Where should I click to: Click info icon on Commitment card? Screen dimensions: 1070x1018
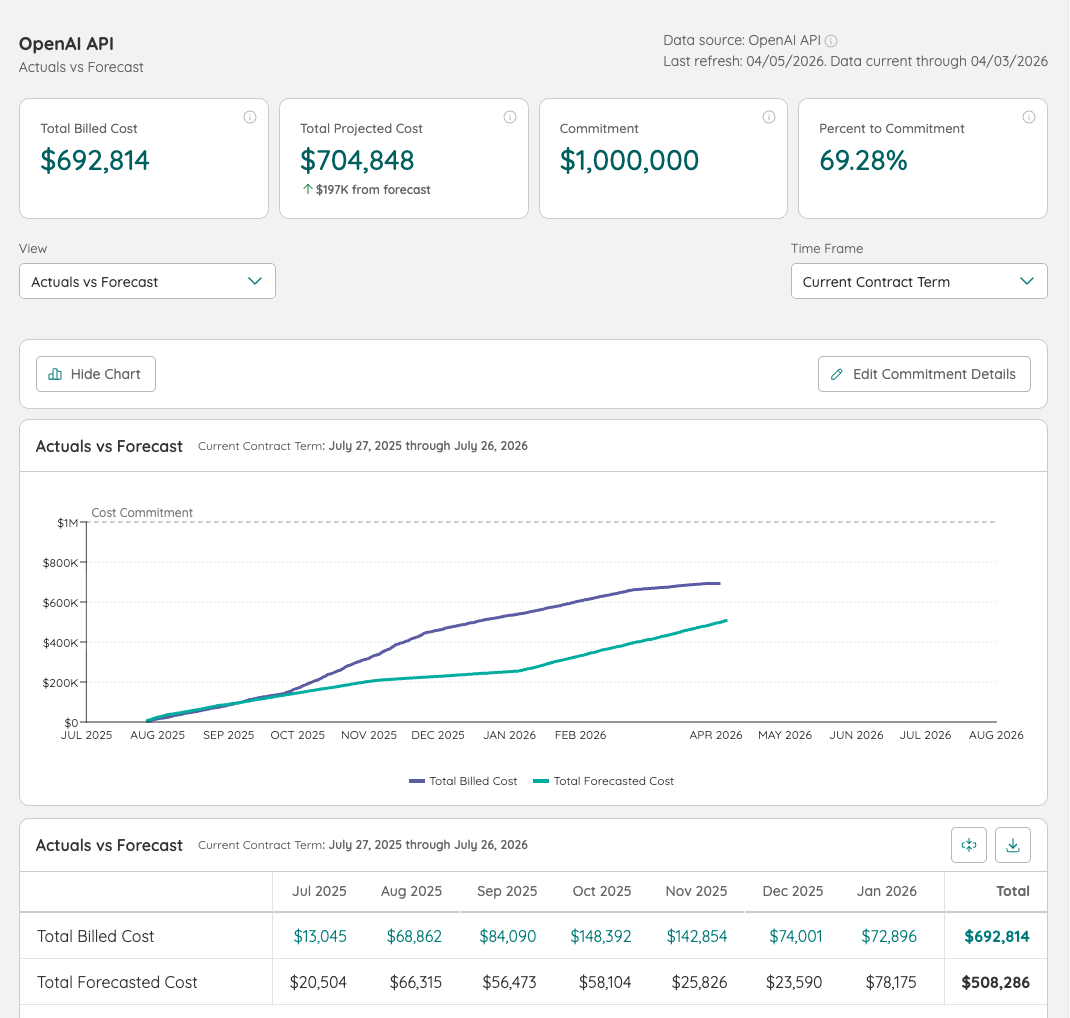tap(769, 117)
